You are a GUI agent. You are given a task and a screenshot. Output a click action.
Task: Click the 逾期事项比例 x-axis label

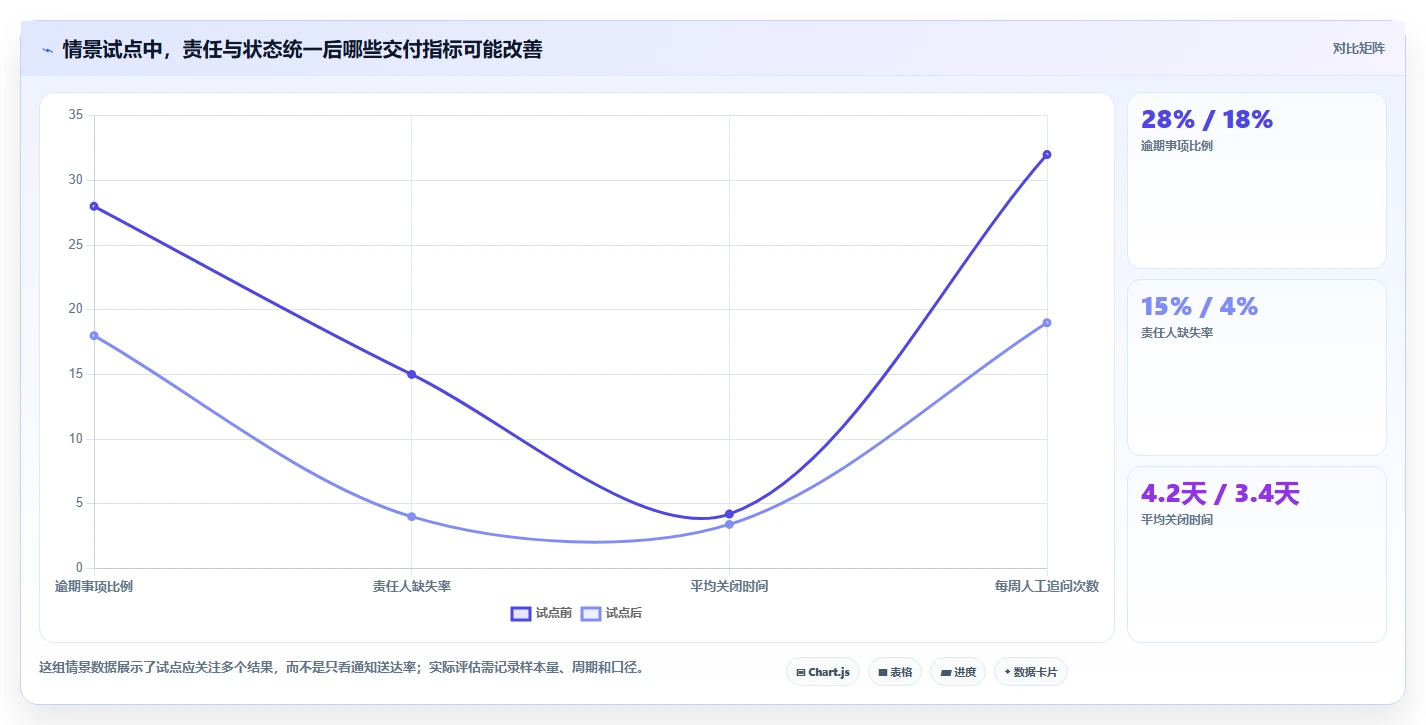click(x=94, y=586)
